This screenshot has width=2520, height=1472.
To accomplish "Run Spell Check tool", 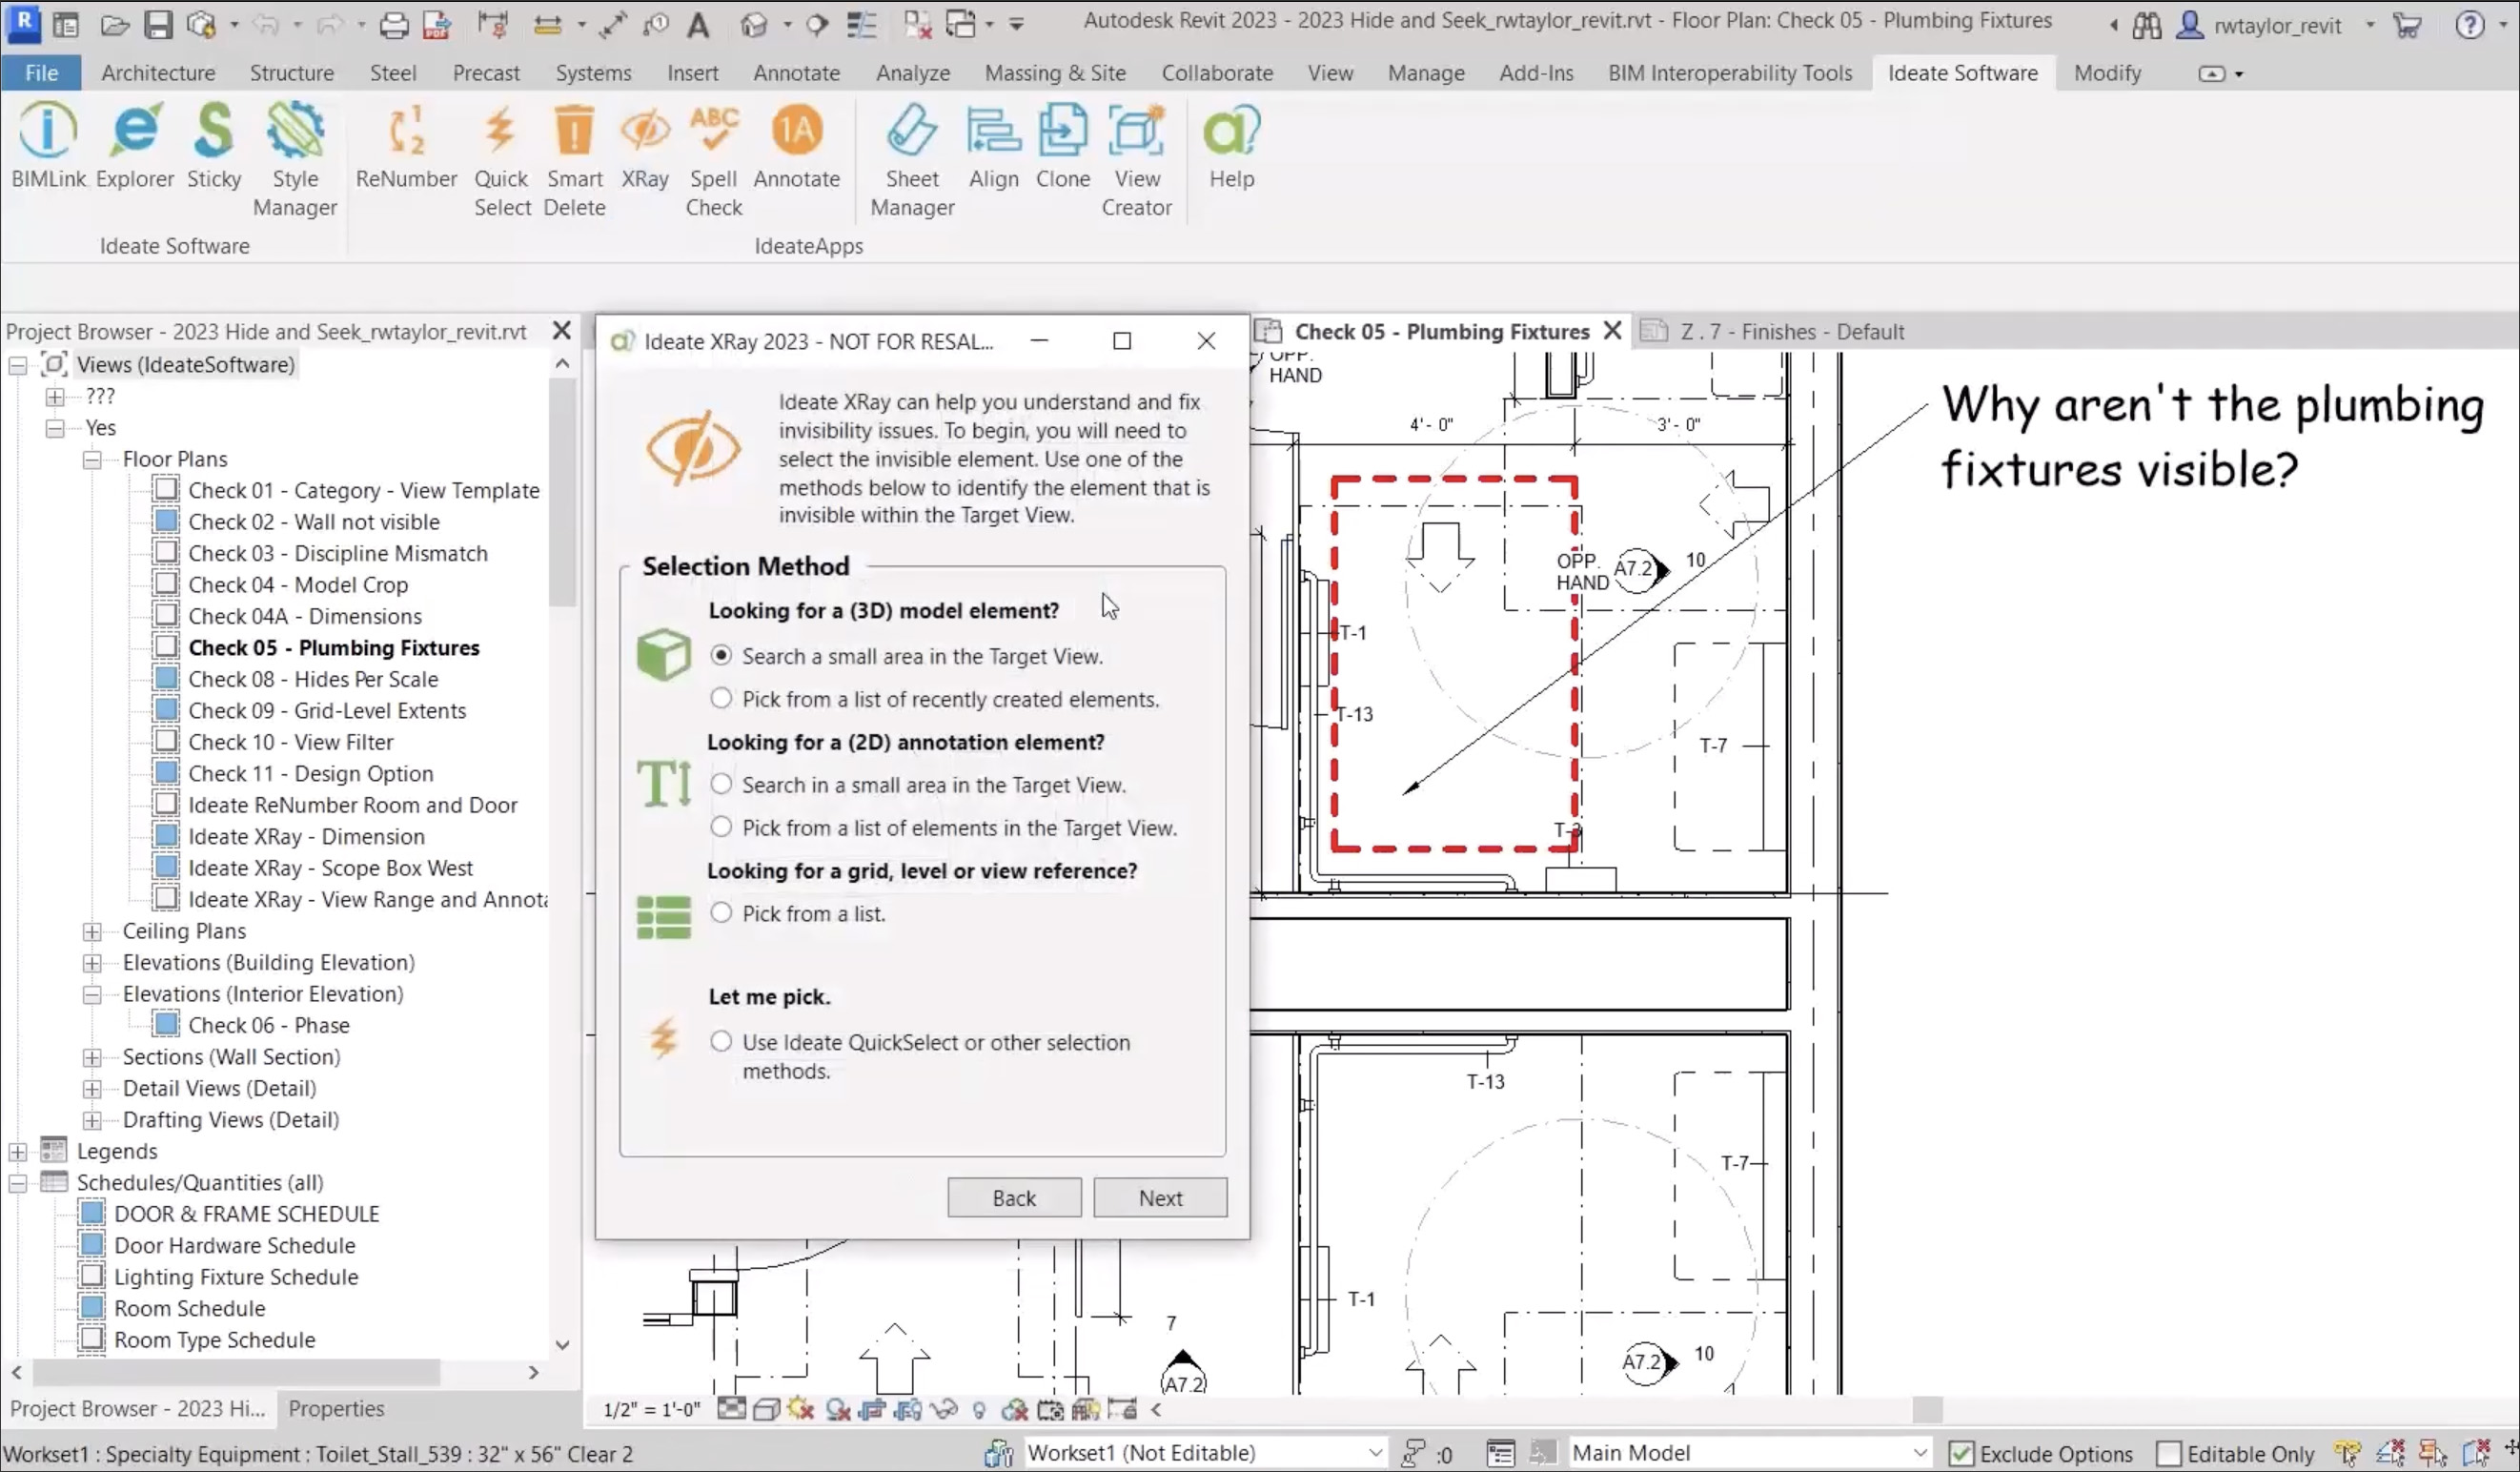I will pyautogui.click(x=714, y=160).
